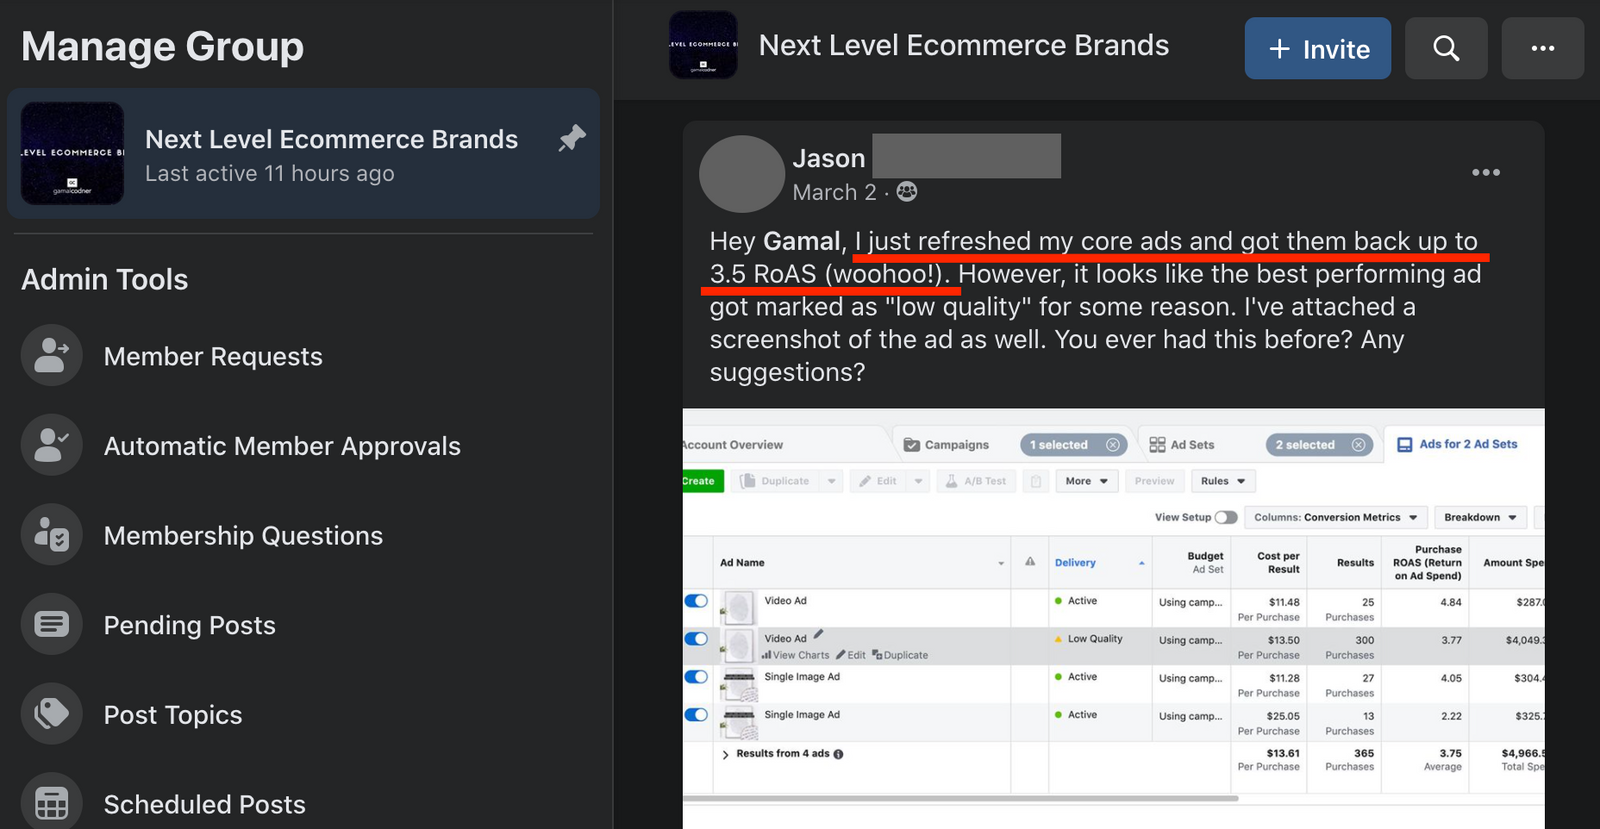Click the blue Invite button
The image size is (1600, 829).
(x=1317, y=48)
